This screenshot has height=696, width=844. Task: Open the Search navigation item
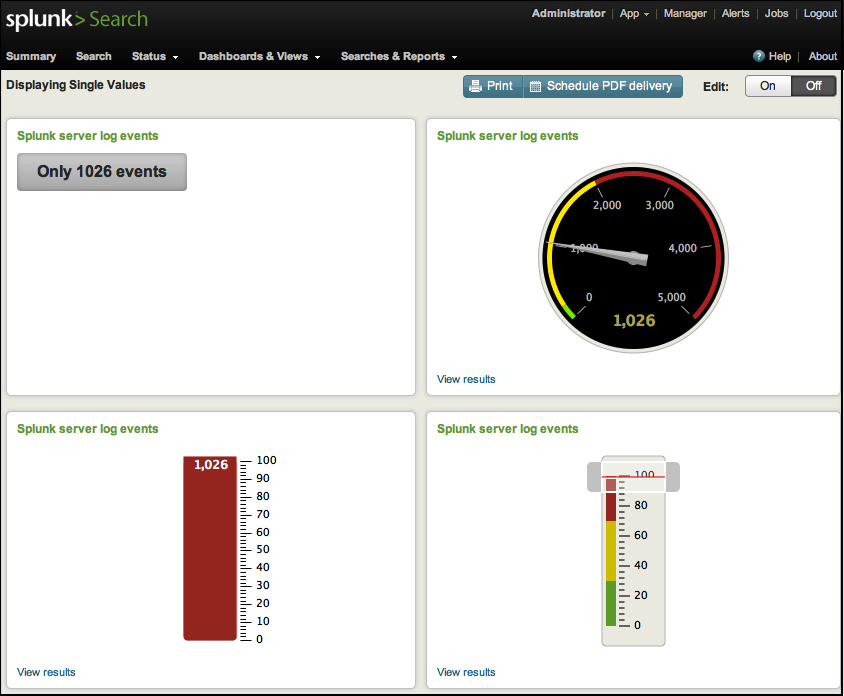(x=94, y=57)
